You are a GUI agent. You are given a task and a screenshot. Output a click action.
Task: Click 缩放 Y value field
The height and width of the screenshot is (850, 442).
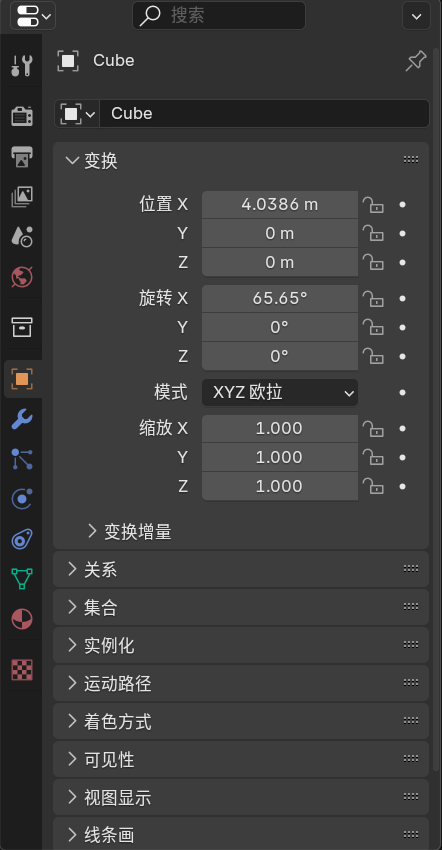(x=280, y=458)
